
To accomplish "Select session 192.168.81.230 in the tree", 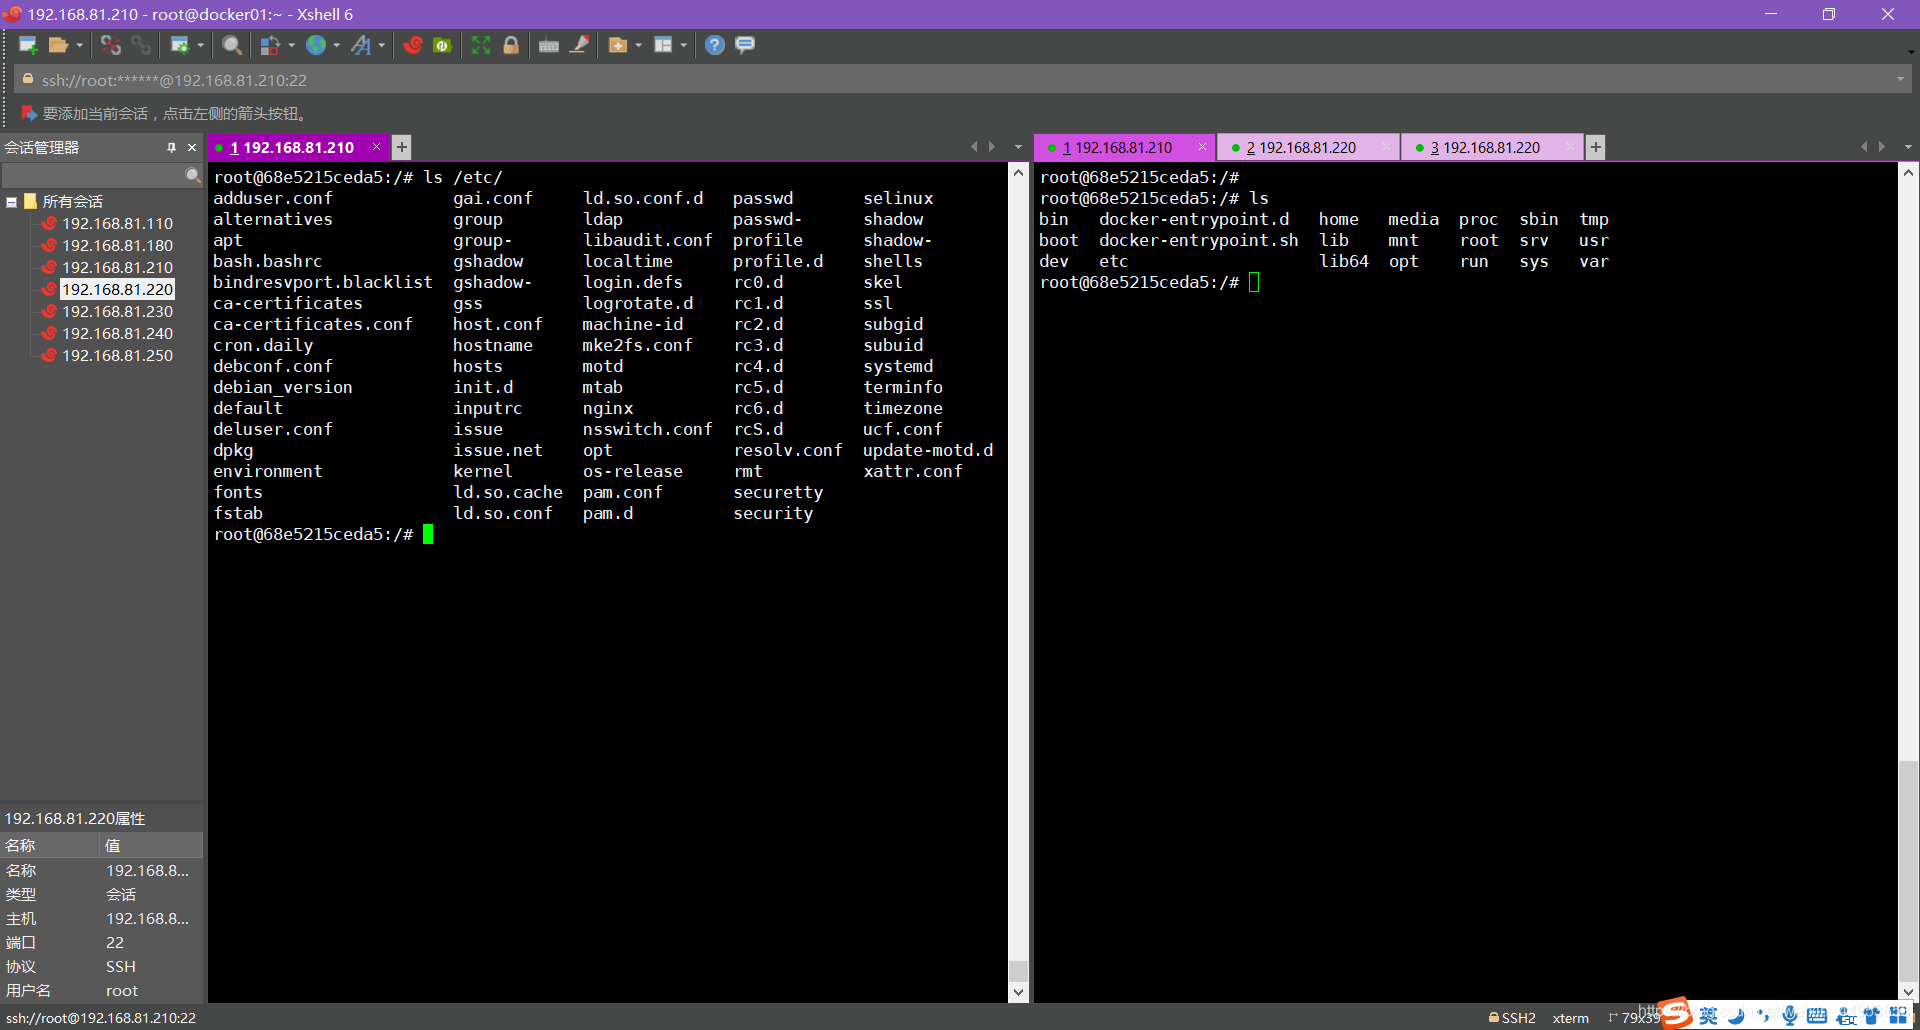I will click(x=117, y=312).
